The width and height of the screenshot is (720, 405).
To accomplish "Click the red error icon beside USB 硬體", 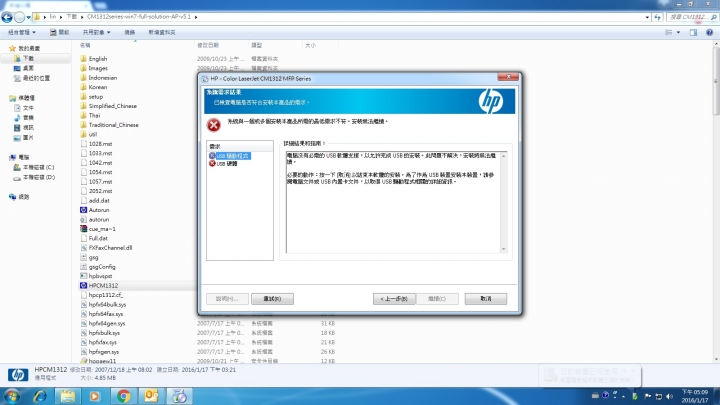I will click(x=212, y=163).
